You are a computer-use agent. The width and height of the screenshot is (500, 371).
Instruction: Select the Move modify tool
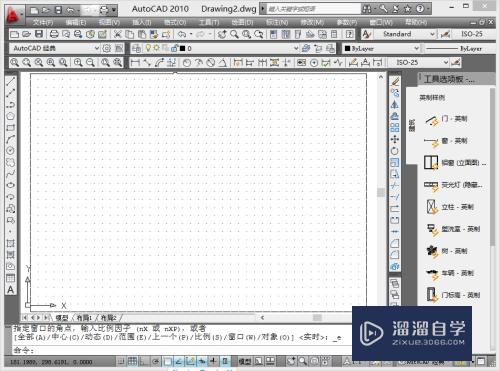click(395, 139)
